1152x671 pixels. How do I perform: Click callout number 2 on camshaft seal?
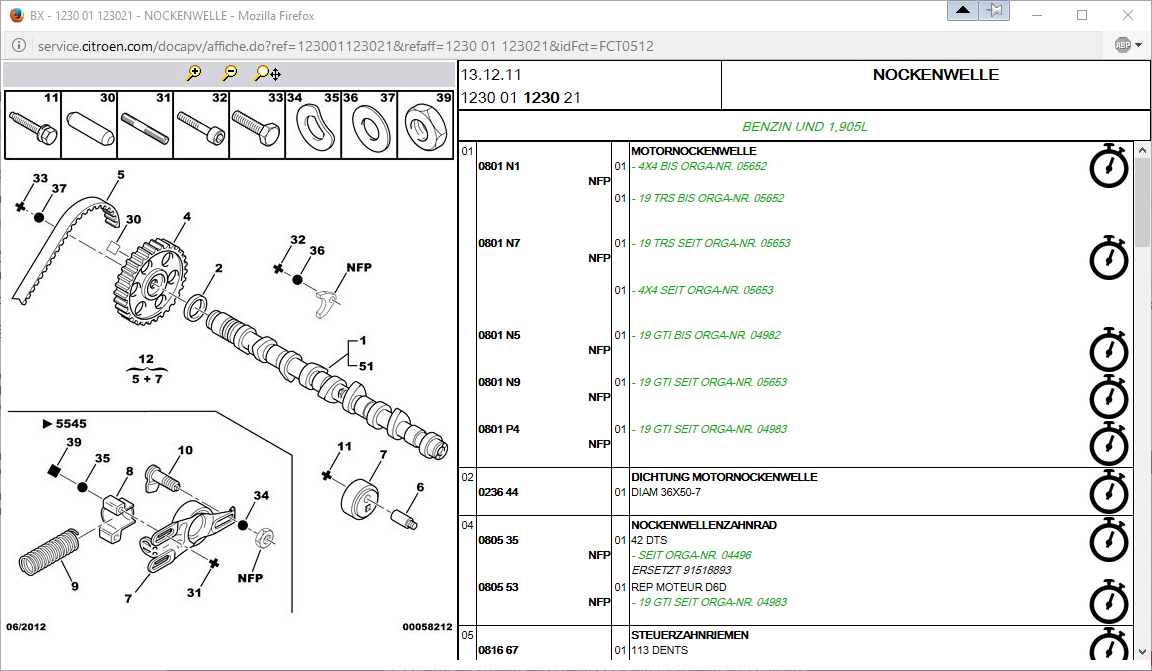coord(219,268)
